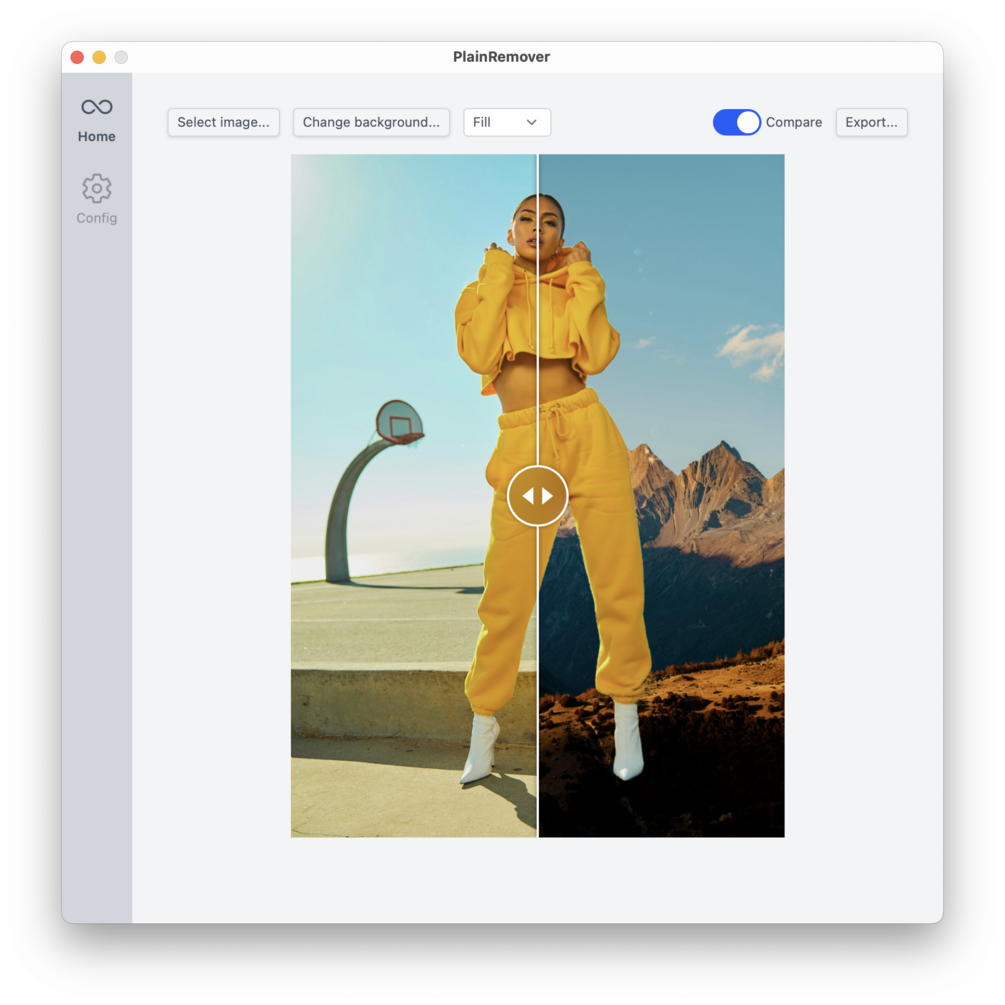This screenshot has width=1005, height=1005.
Task: Close the PlainRemover window with red button
Action: point(78,57)
